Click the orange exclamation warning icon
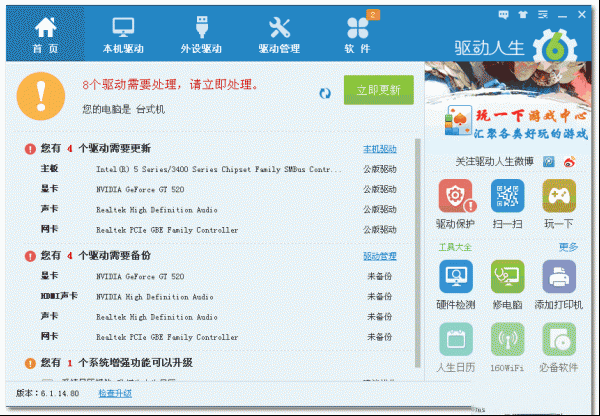The width and height of the screenshot is (600, 416). [x=41, y=96]
